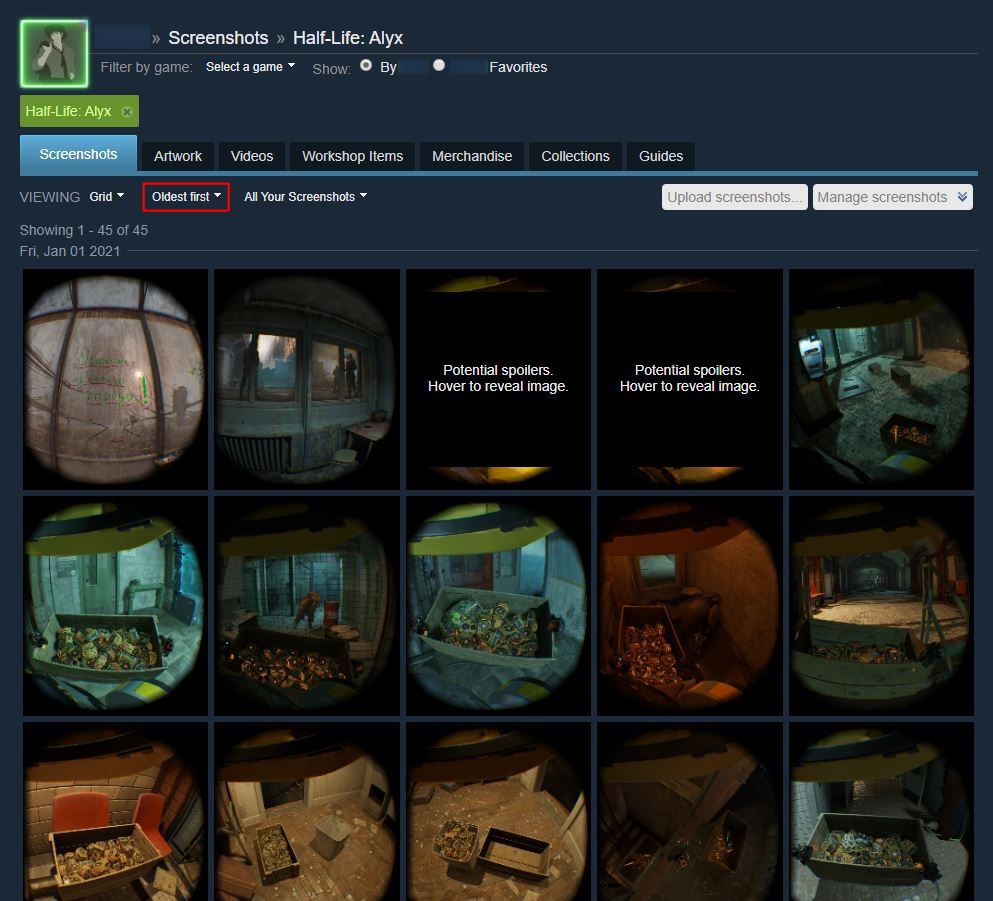
Task: Switch to the Screenshots tab
Action: (79, 154)
